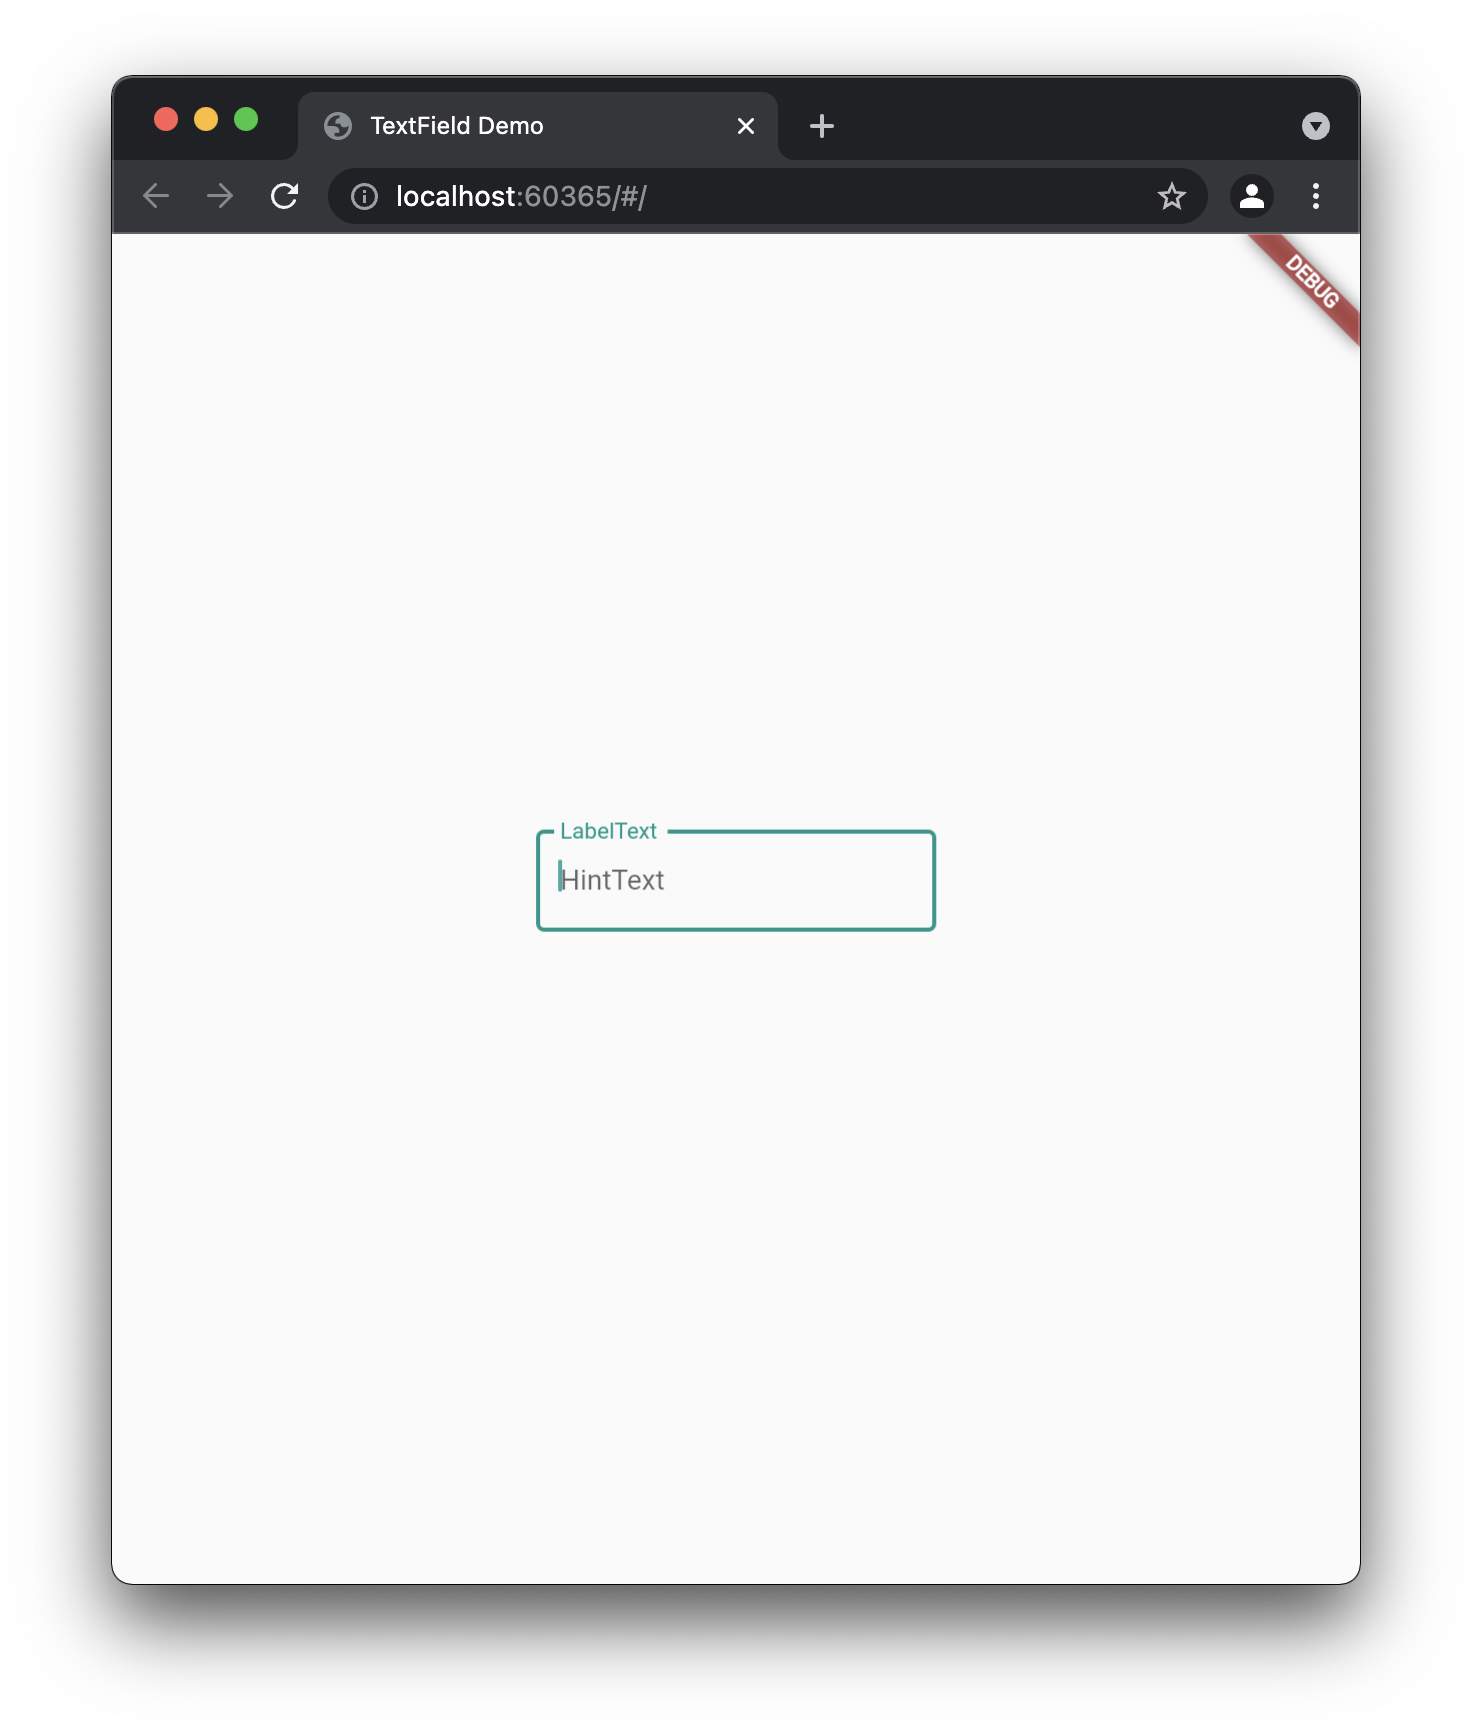Bookmark this page with the star icon
The height and width of the screenshot is (1732, 1472).
pyautogui.click(x=1171, y=196)
